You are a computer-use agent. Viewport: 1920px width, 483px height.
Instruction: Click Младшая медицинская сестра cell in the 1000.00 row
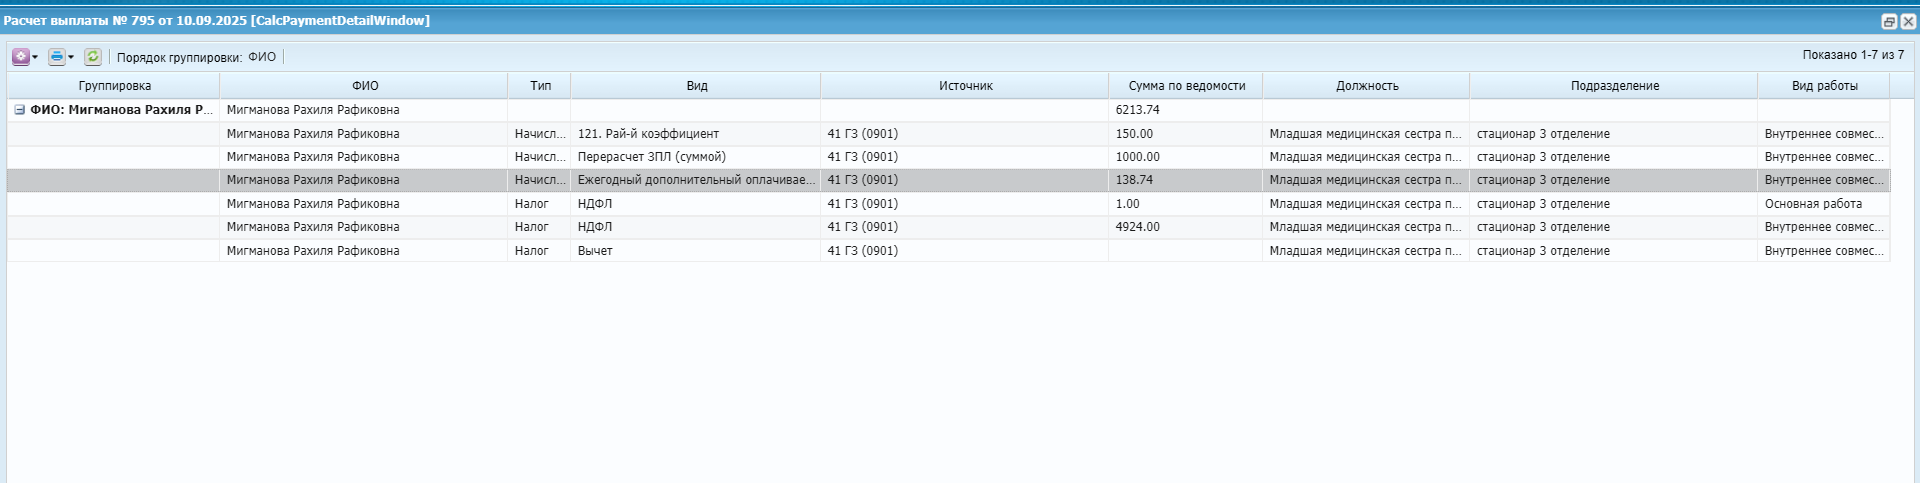(1366, 157)
